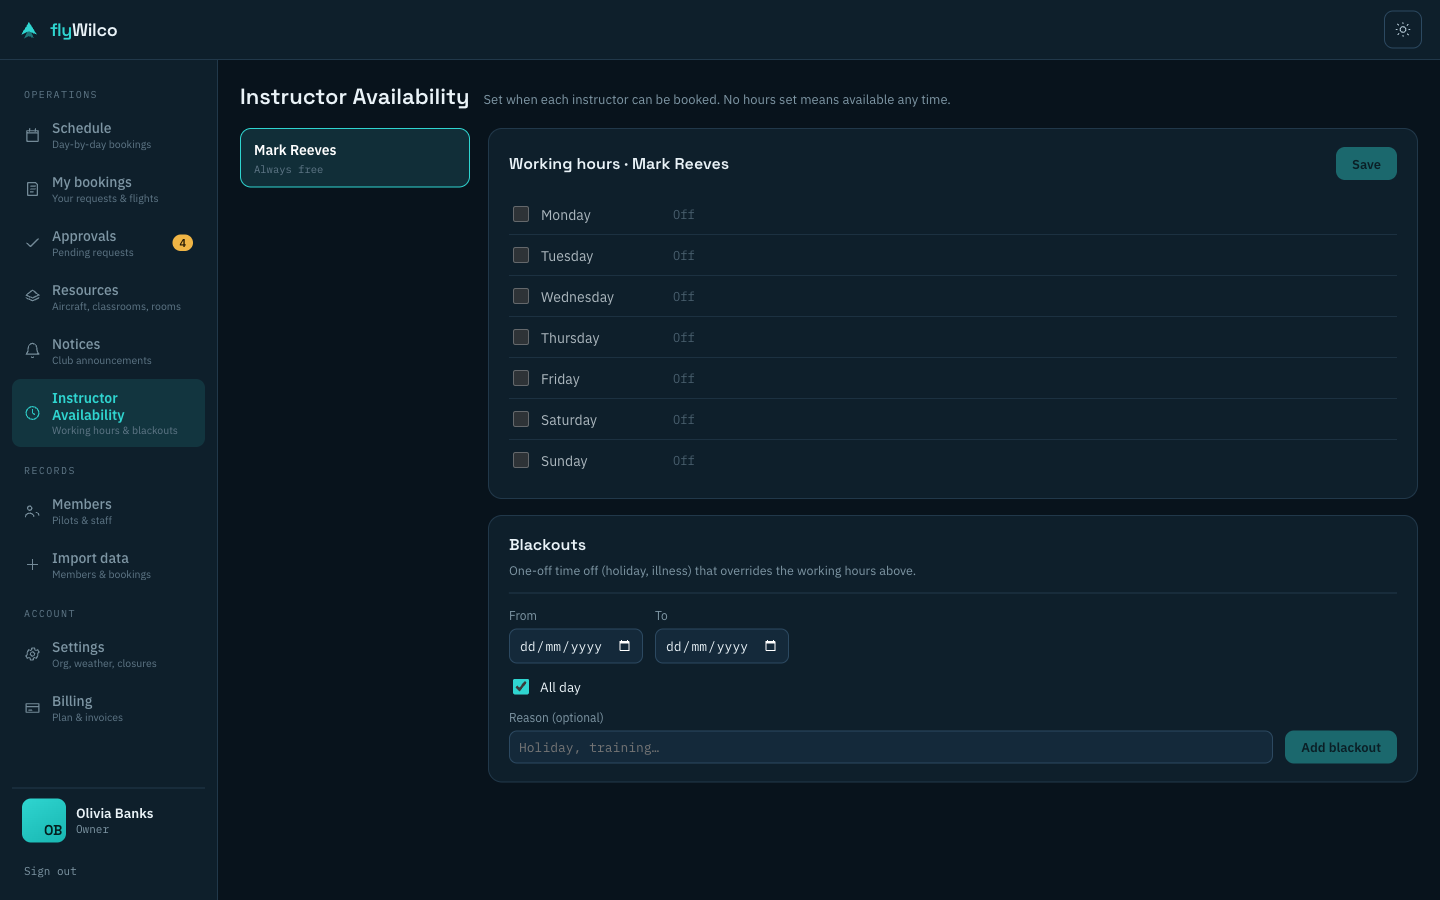Click the My bookings document icon

click(32, 189)
